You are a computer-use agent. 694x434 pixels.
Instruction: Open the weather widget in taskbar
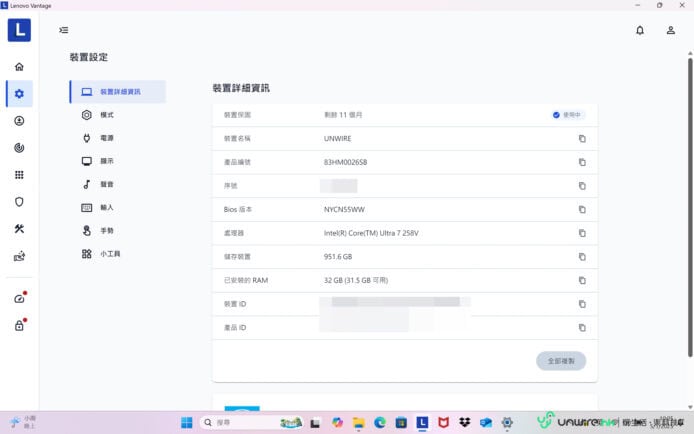pos(23,422)
